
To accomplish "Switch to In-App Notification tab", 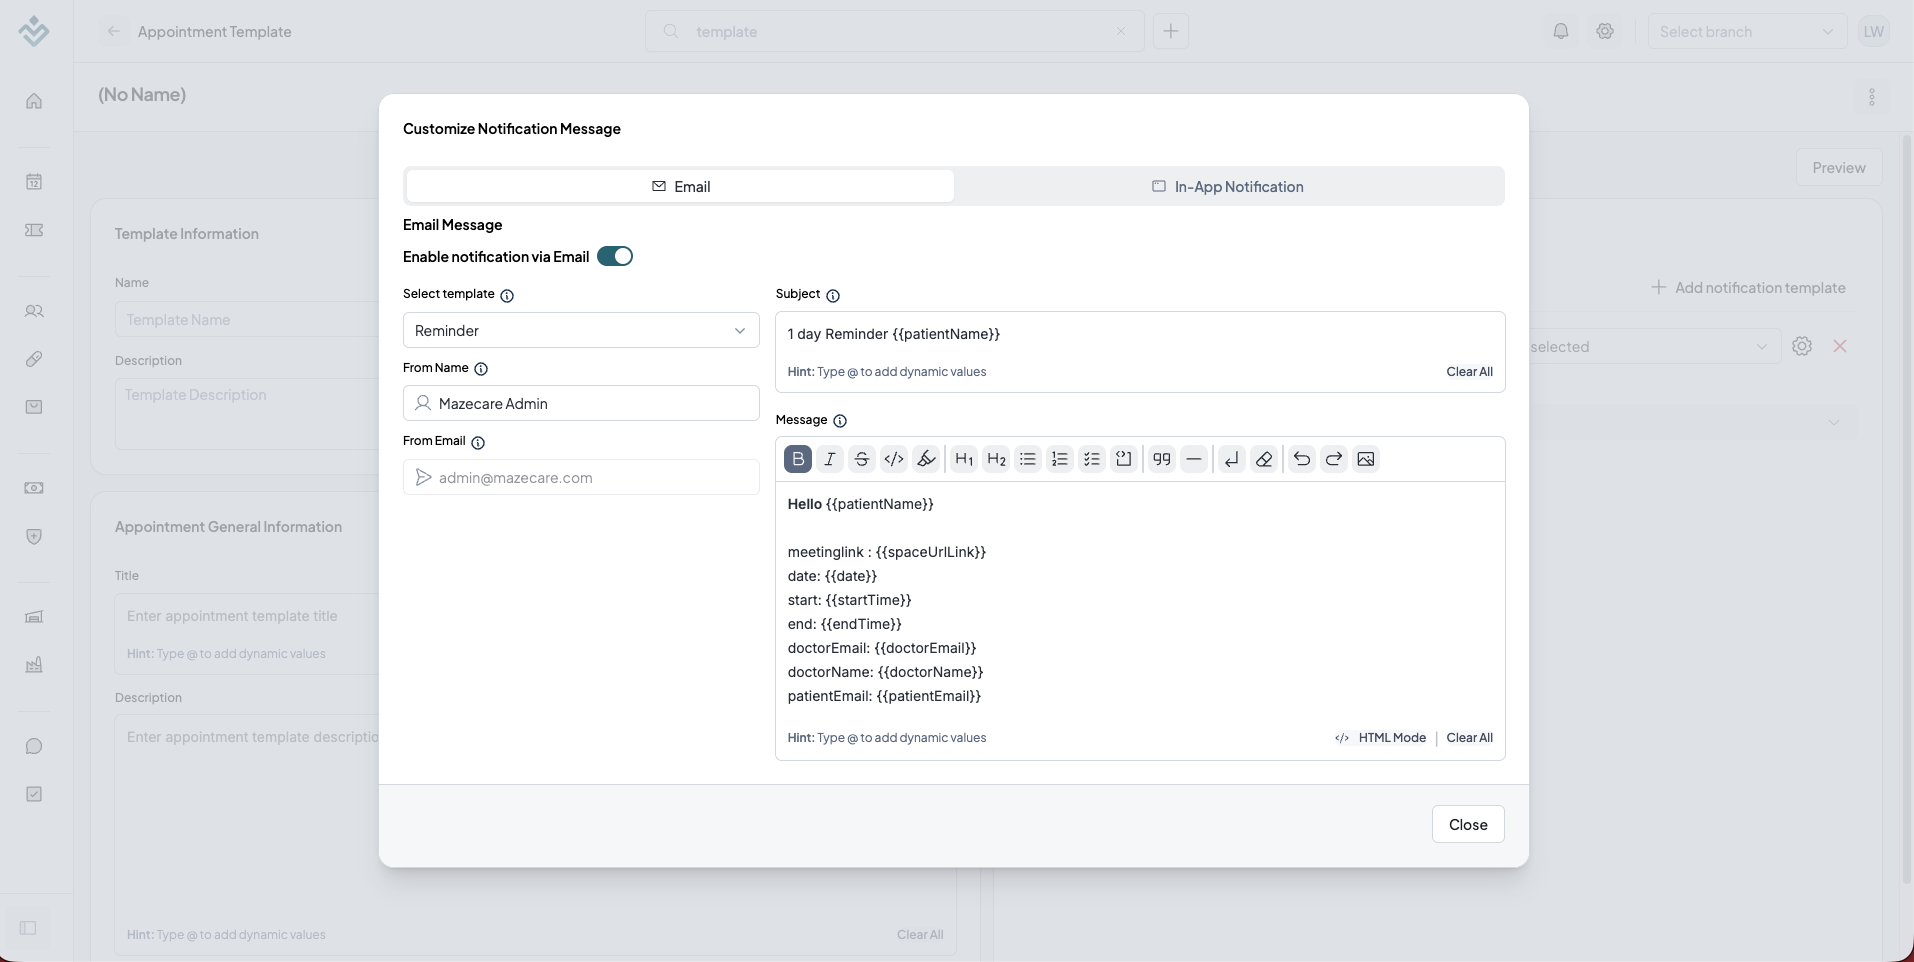I will pyautogui.click(x=1228, y=186).
